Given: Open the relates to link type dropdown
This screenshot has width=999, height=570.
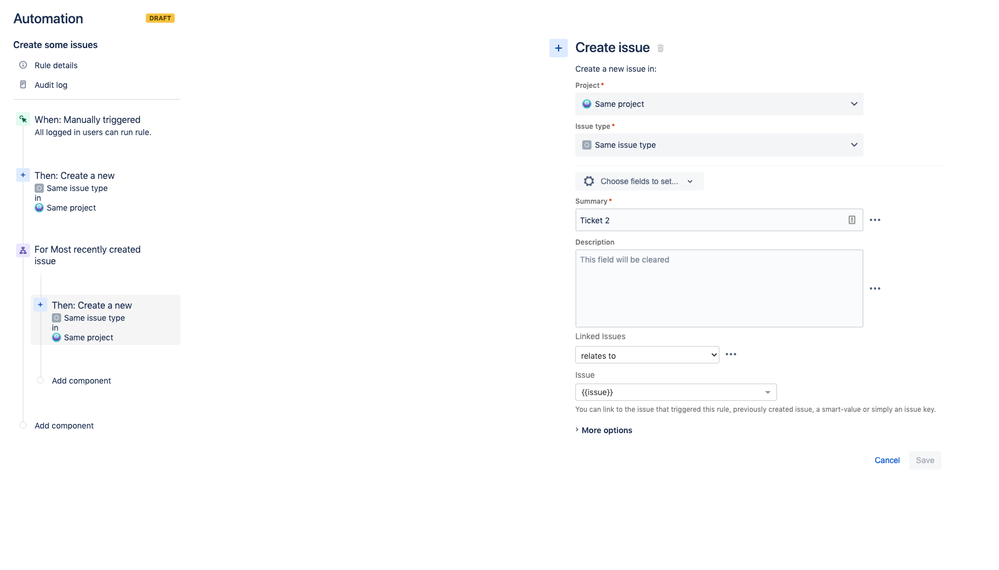Looking at the screenshot, I should 647,355.
